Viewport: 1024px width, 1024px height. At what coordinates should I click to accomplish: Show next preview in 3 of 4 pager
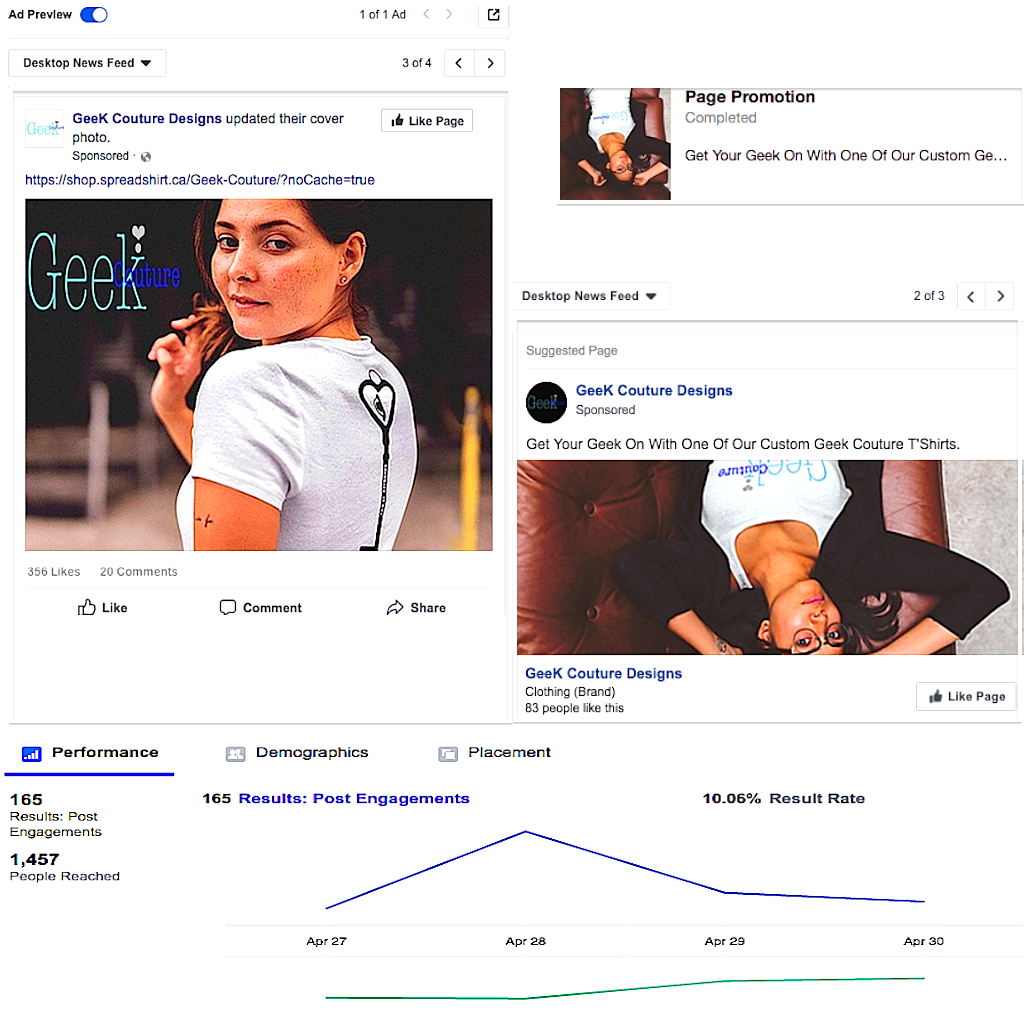[490, 63]
